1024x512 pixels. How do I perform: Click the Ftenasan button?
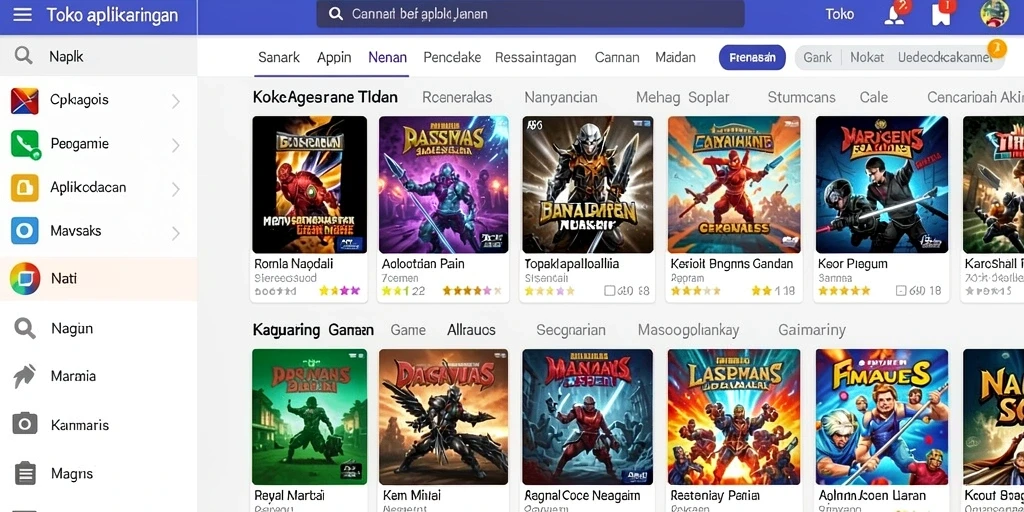click(752, 57)
